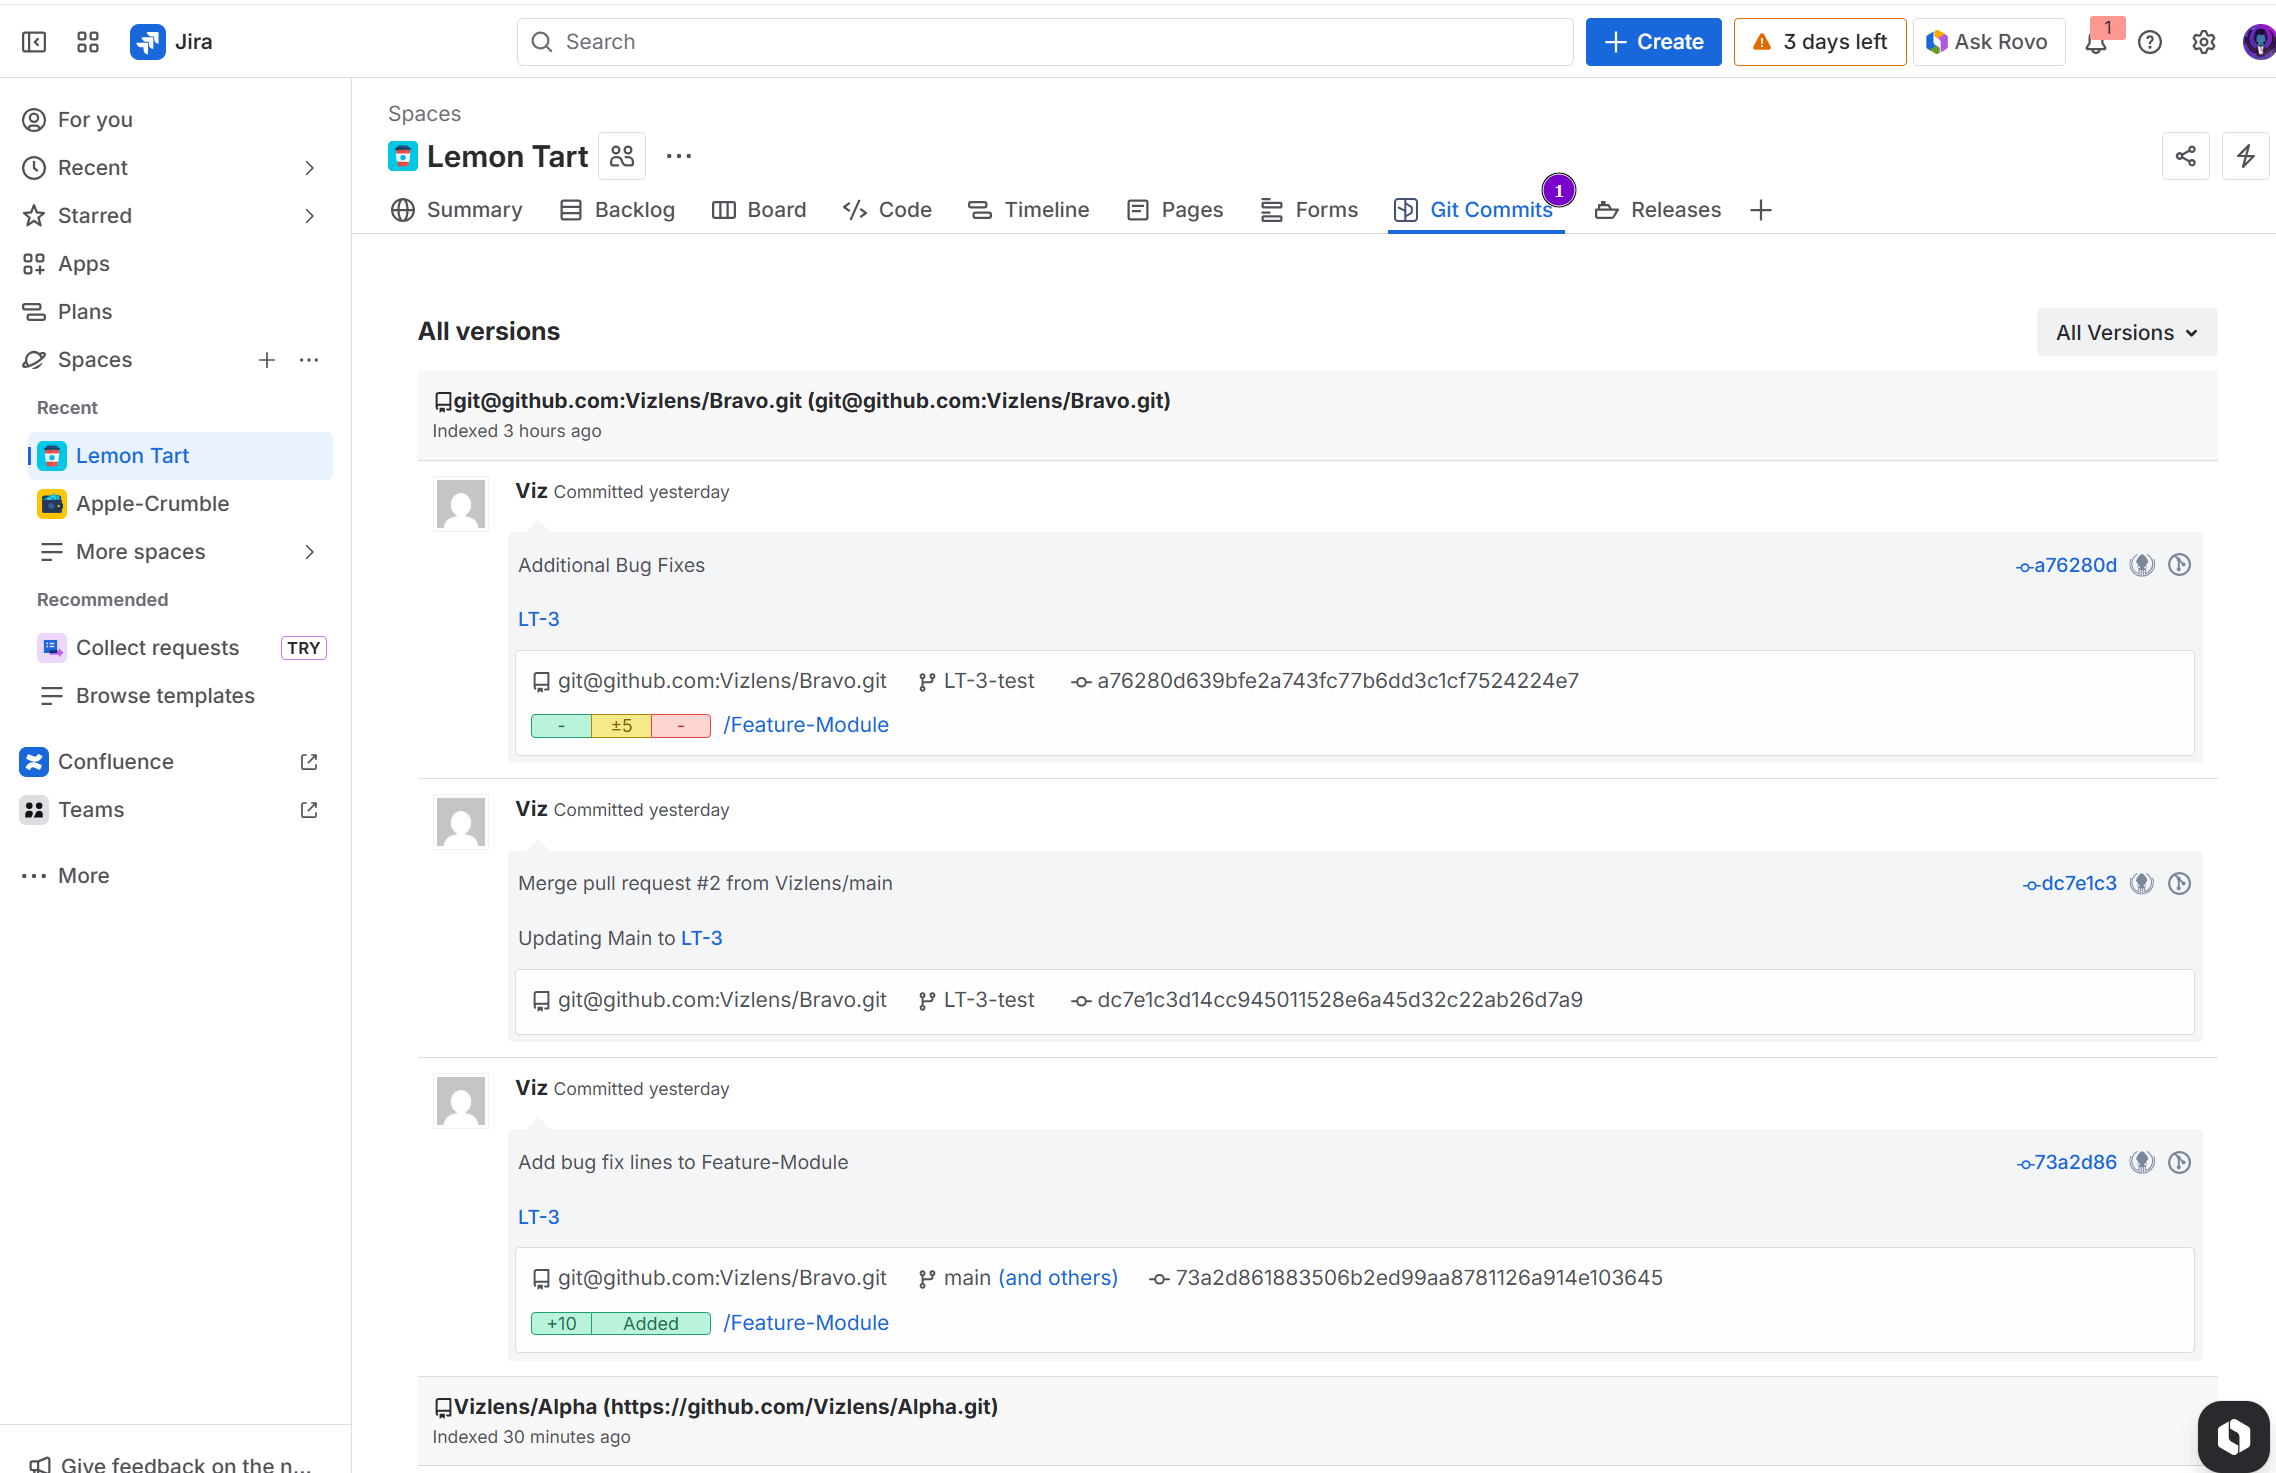Open GitHub icon for commit a76280d
This screenshot has width=2276, height=1473.
point(2142,565)
